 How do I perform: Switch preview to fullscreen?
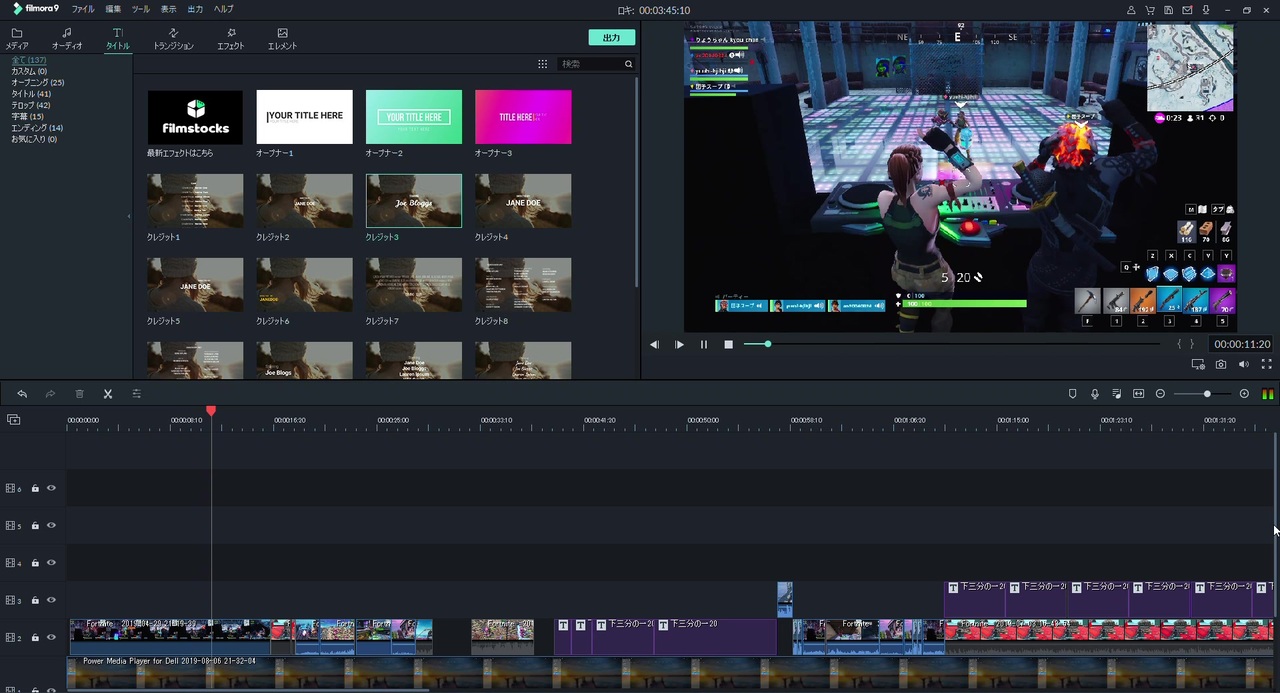[x=1266, y=365]
